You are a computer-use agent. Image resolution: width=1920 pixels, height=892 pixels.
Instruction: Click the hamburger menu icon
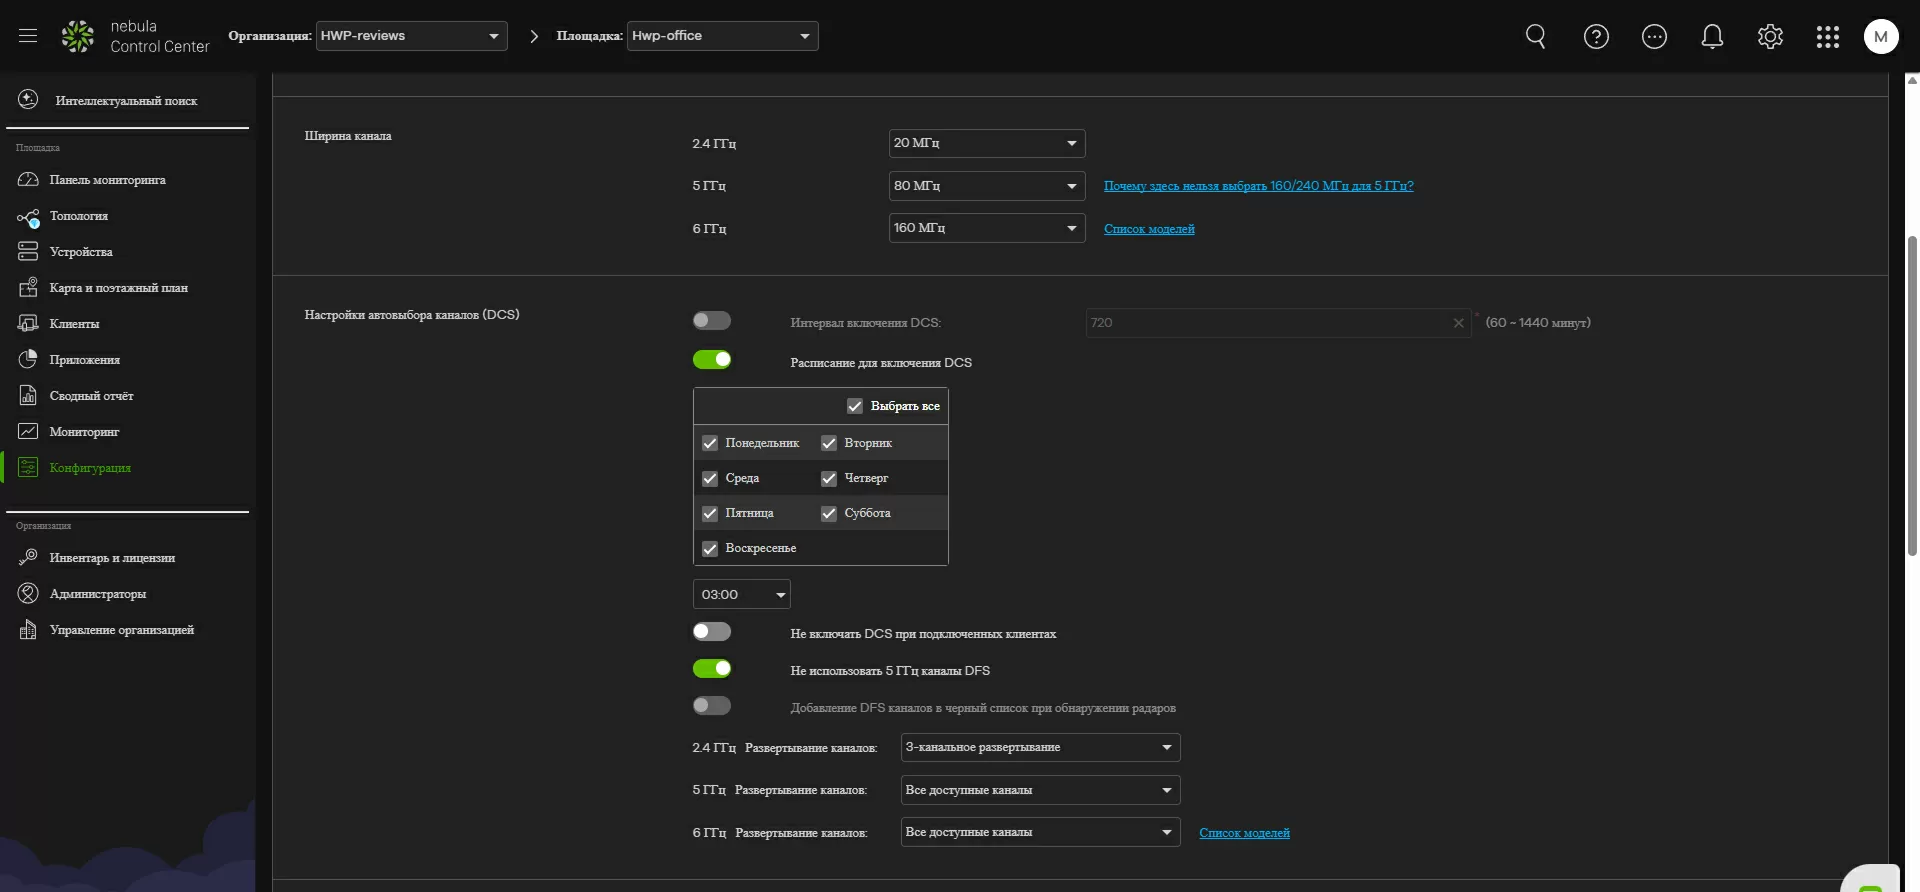[28, 36]
